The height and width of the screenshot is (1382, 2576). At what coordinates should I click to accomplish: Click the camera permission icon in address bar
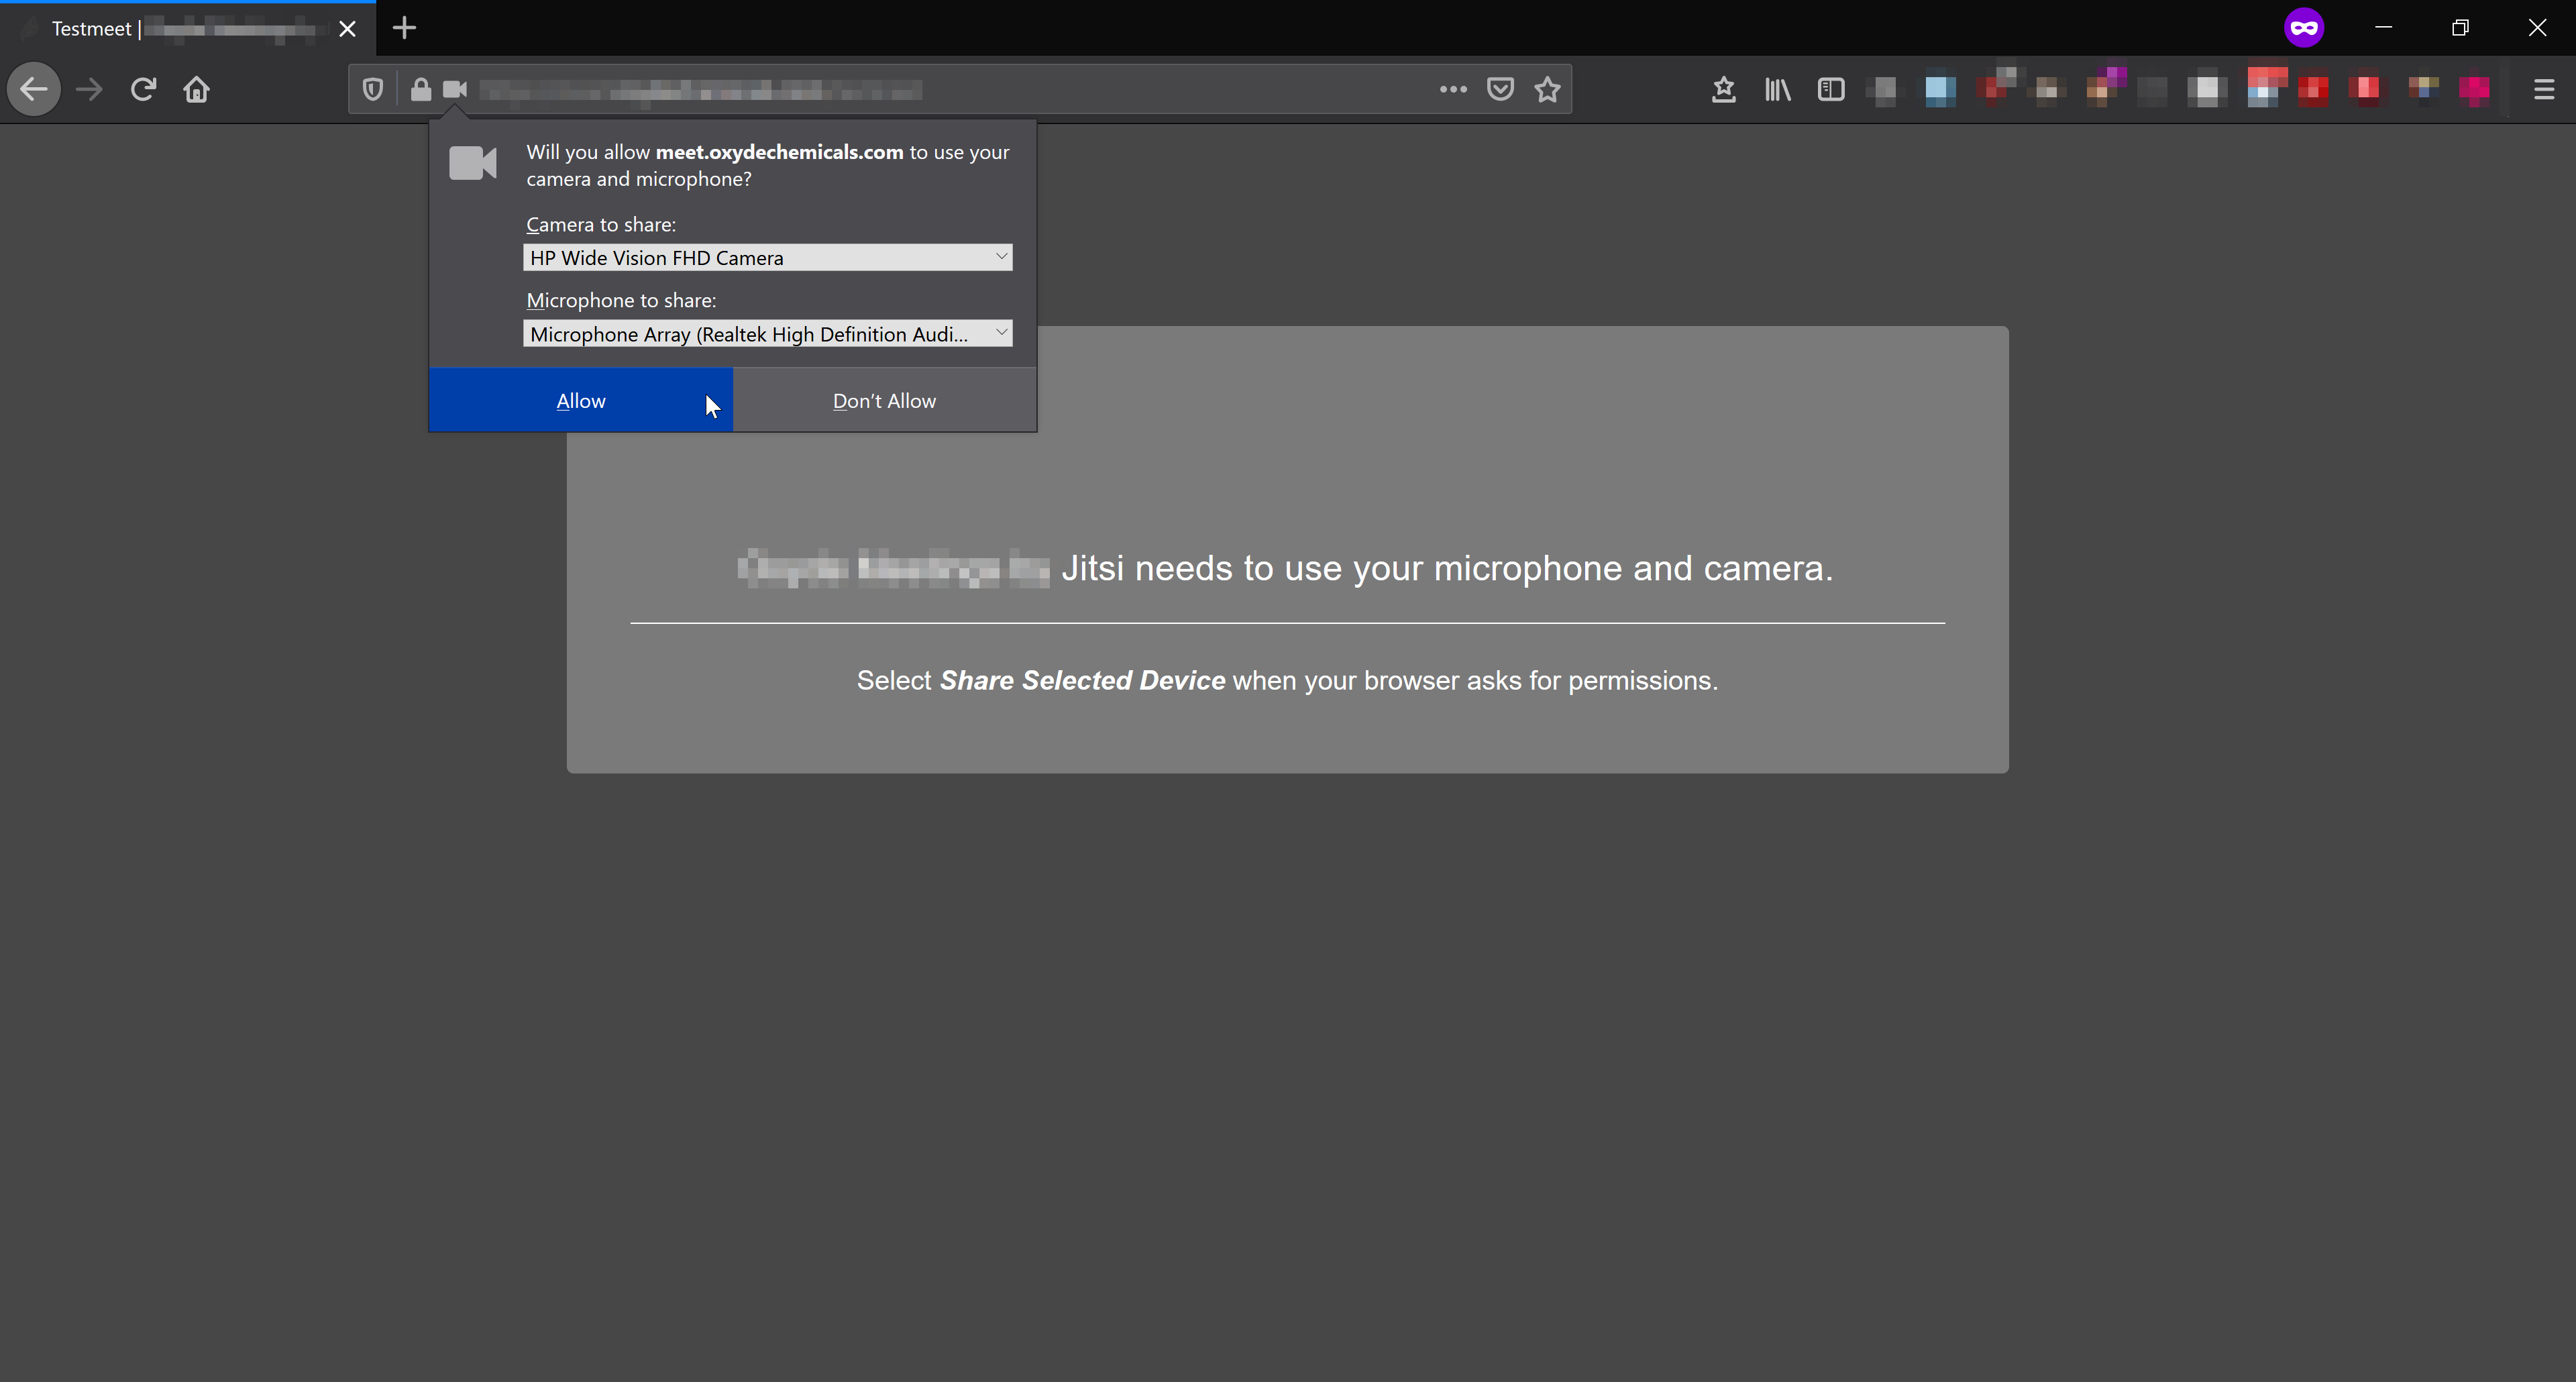455,89
